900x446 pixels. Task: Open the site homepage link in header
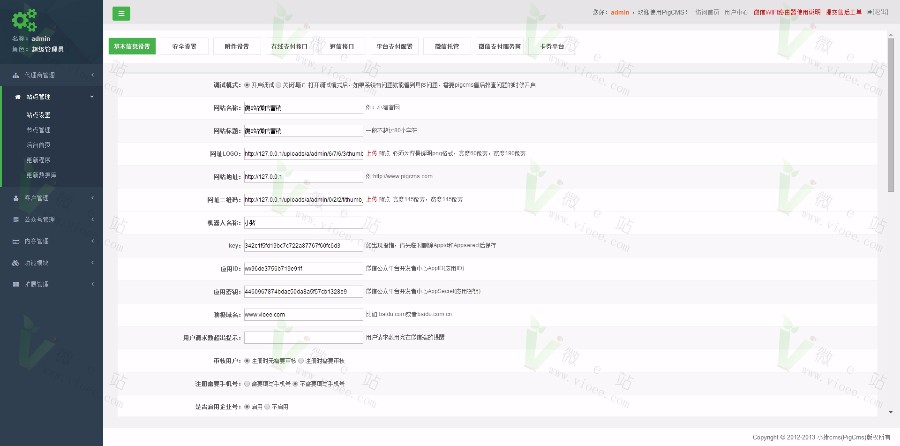point(706,12)
